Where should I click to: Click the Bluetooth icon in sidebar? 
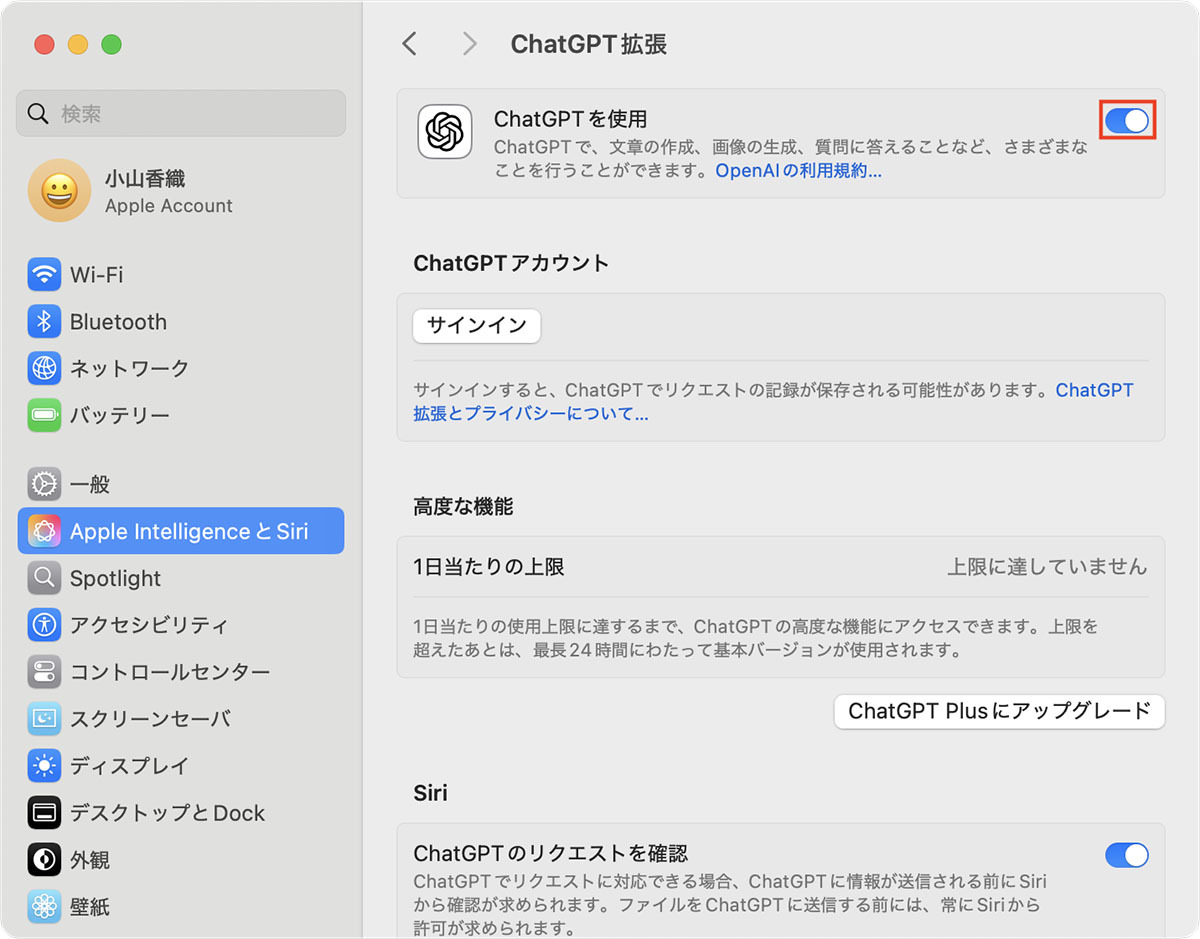coord(44,321)
